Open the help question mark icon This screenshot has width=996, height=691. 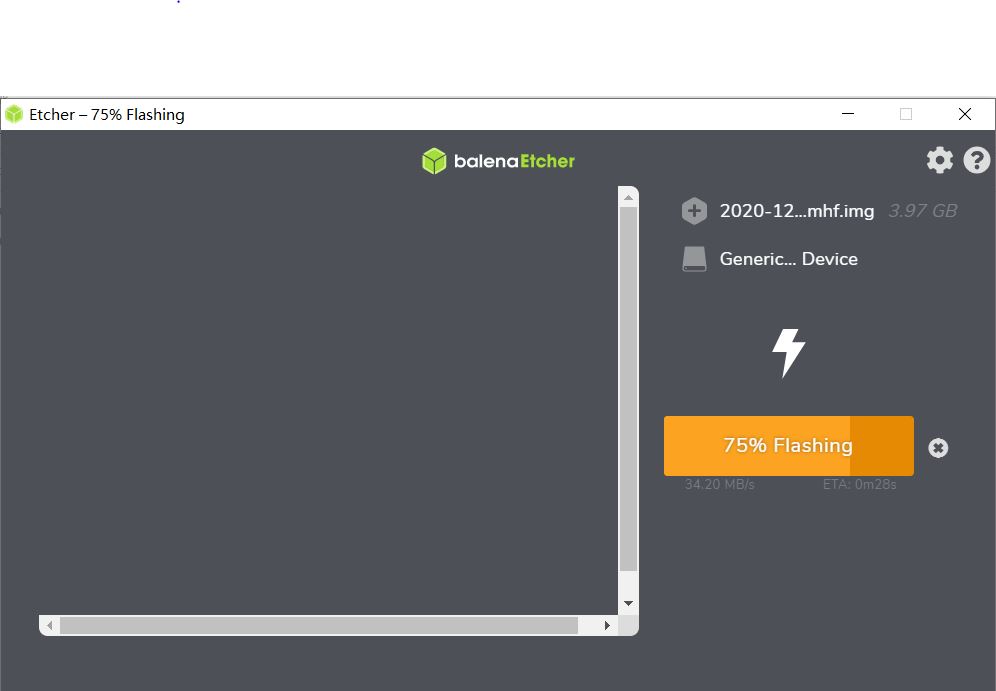coord(976,160)
